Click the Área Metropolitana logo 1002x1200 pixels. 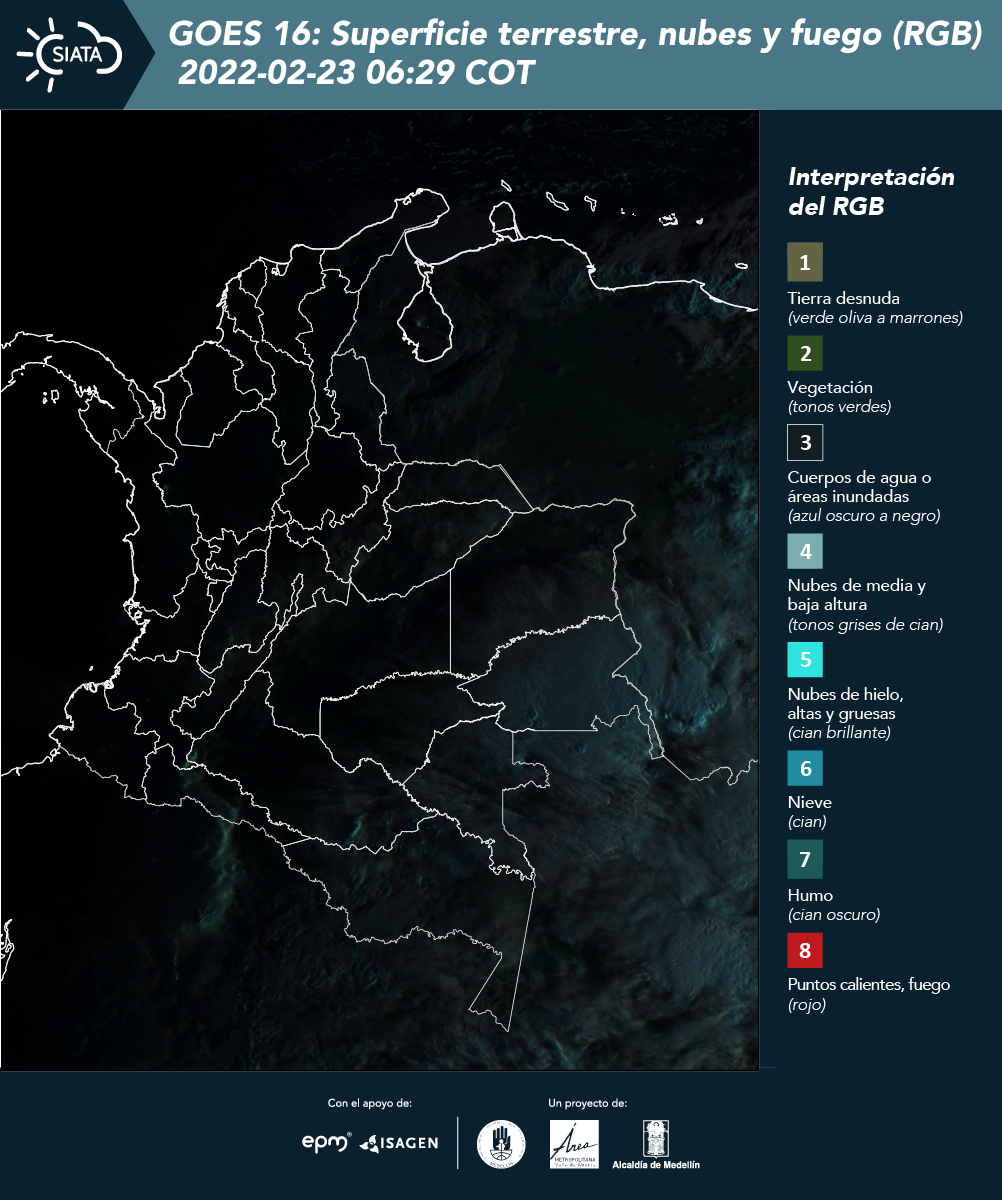[x=575, y=1144]
